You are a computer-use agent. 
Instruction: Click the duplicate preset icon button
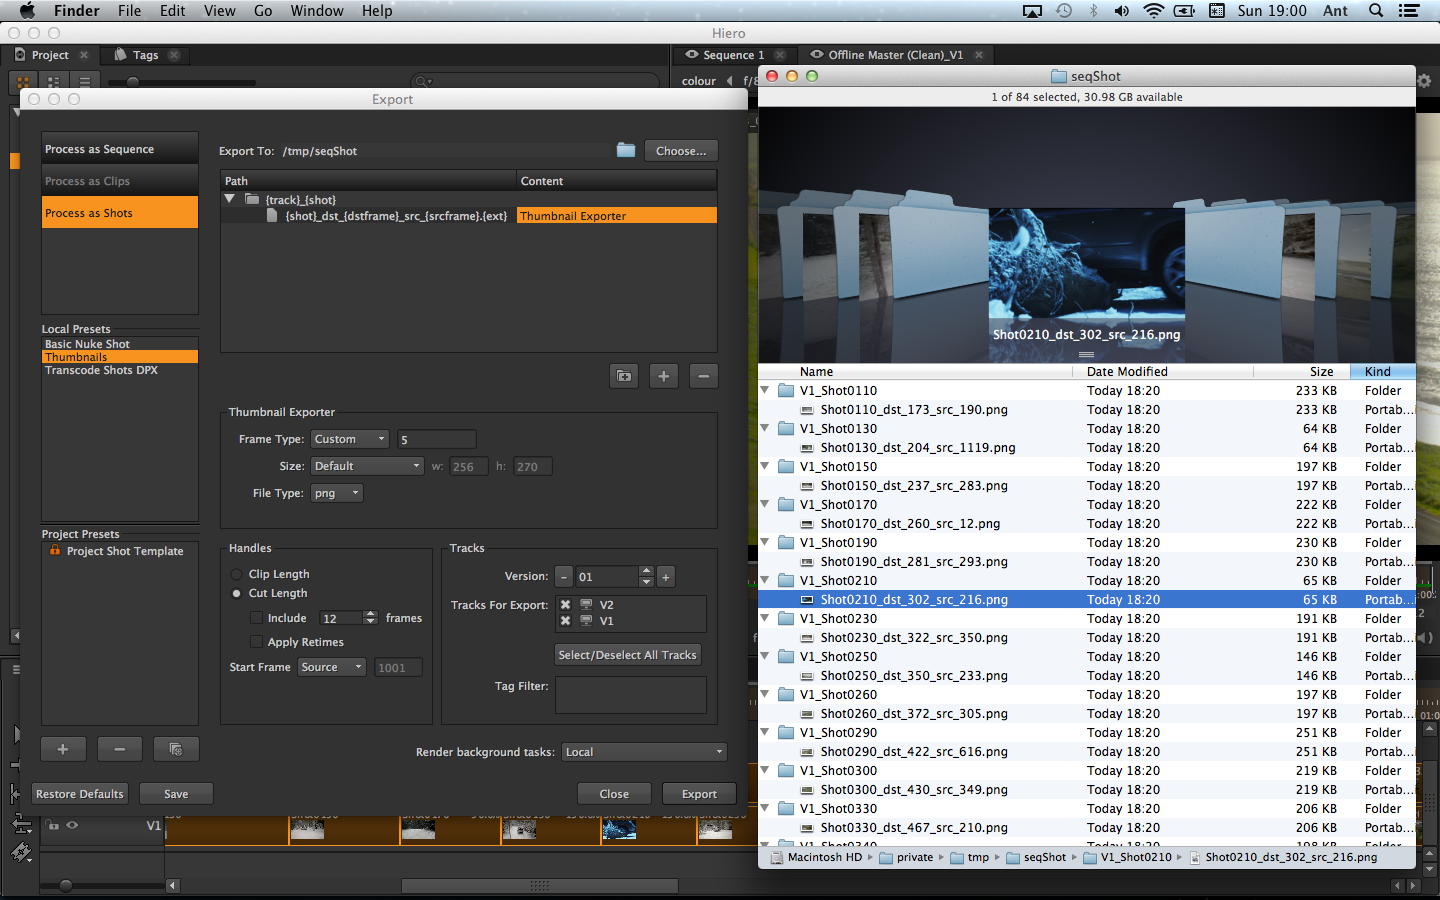click(x=176, y=749)
